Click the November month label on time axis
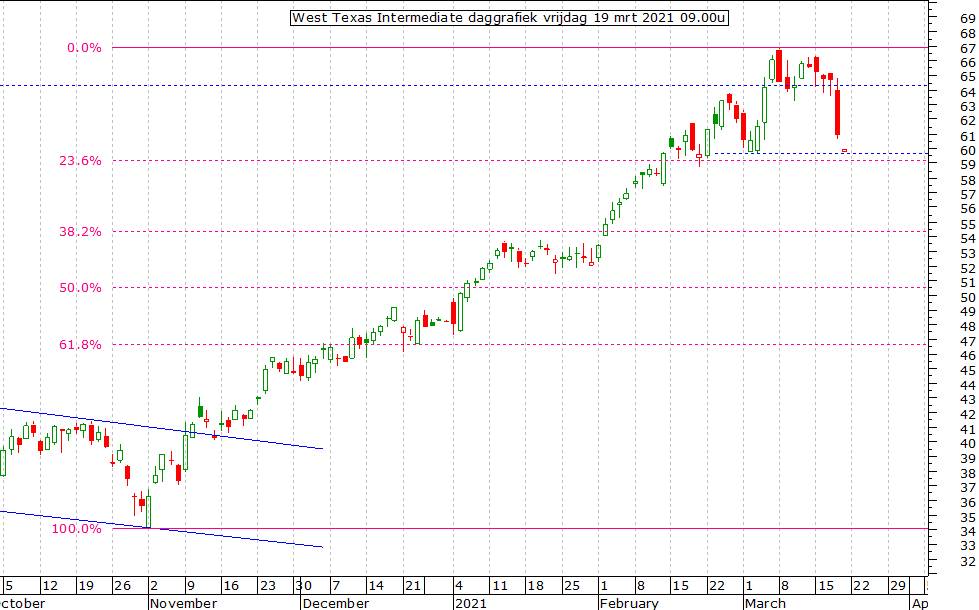Viewport: 979px width, 610px height. pyautogui.click(x=184, y=603)
